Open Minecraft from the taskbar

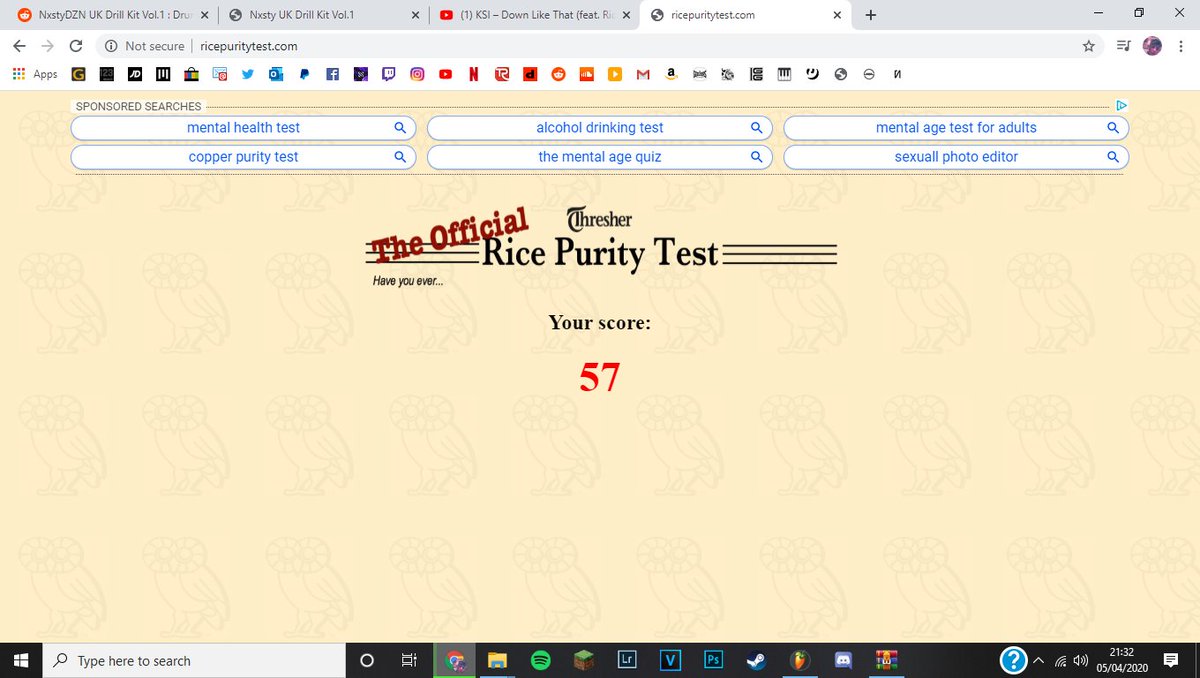(x=584, y=660)
